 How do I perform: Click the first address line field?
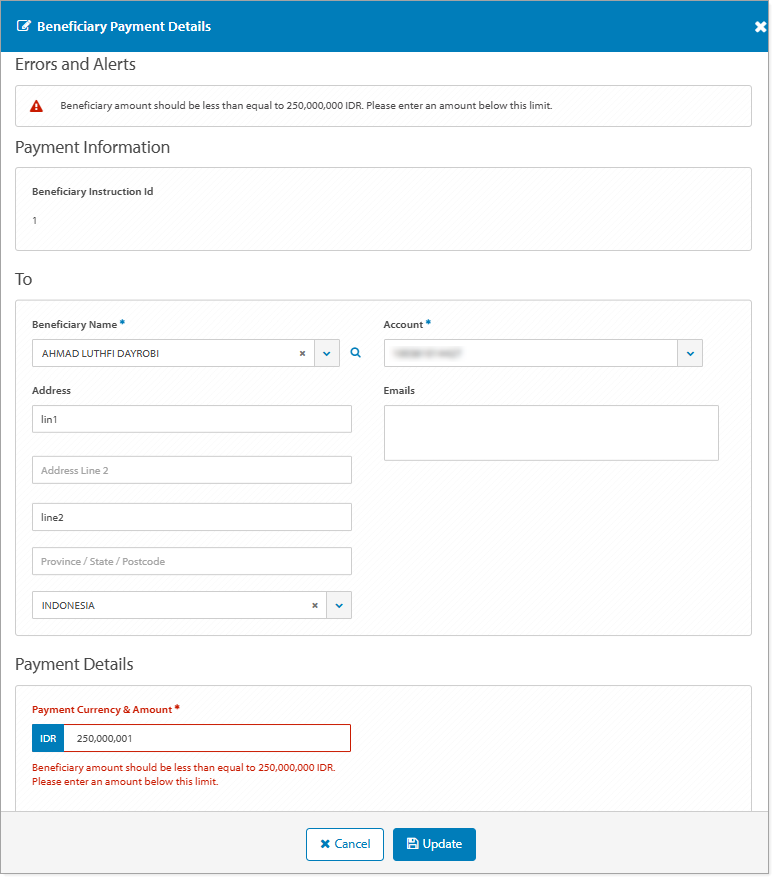192,419
